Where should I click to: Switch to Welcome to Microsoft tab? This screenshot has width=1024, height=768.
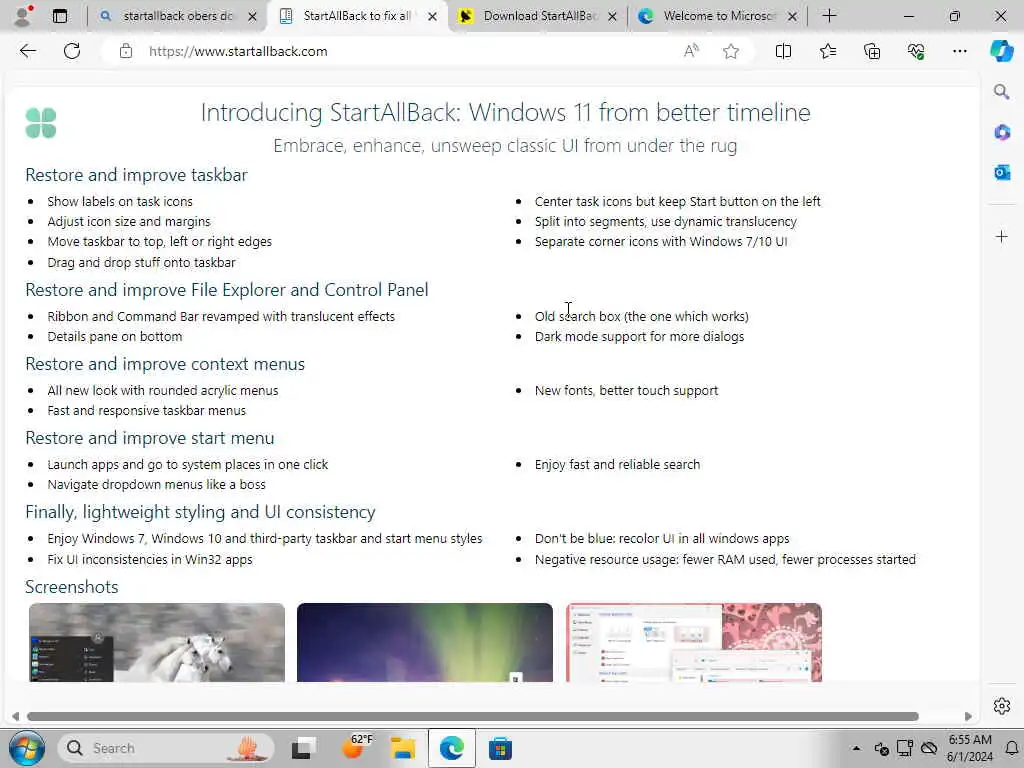pyautogui.click(x=718, y=16)
